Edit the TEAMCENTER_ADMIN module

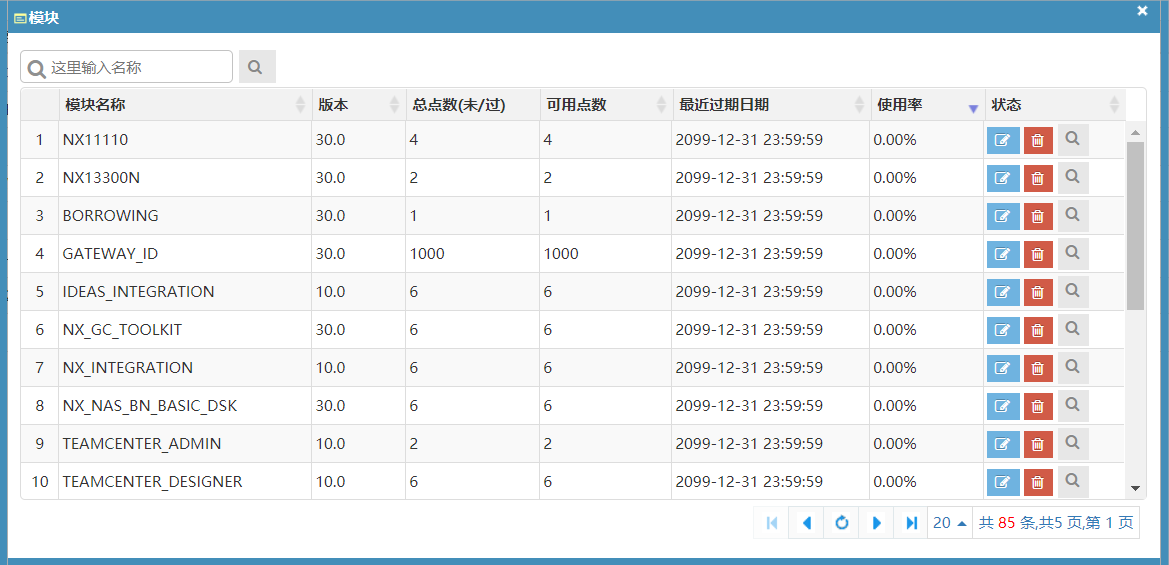(x=1003, y=445)
